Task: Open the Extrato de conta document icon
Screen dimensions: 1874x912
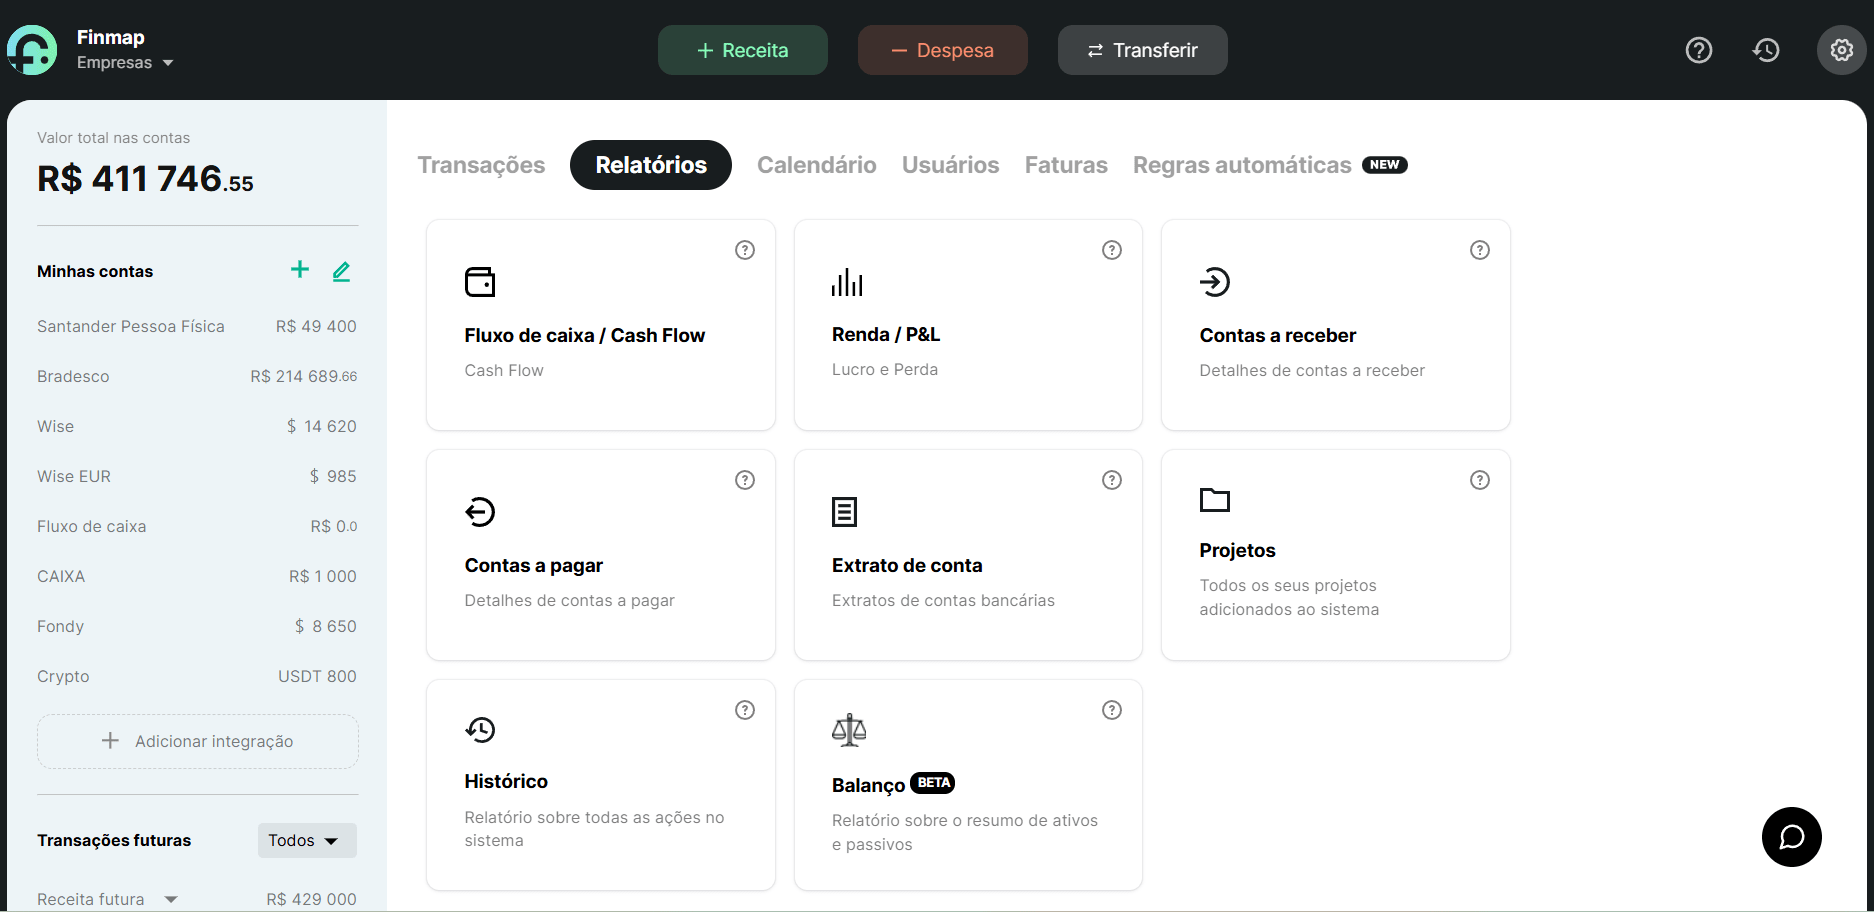Action: (x=844, y=511)
